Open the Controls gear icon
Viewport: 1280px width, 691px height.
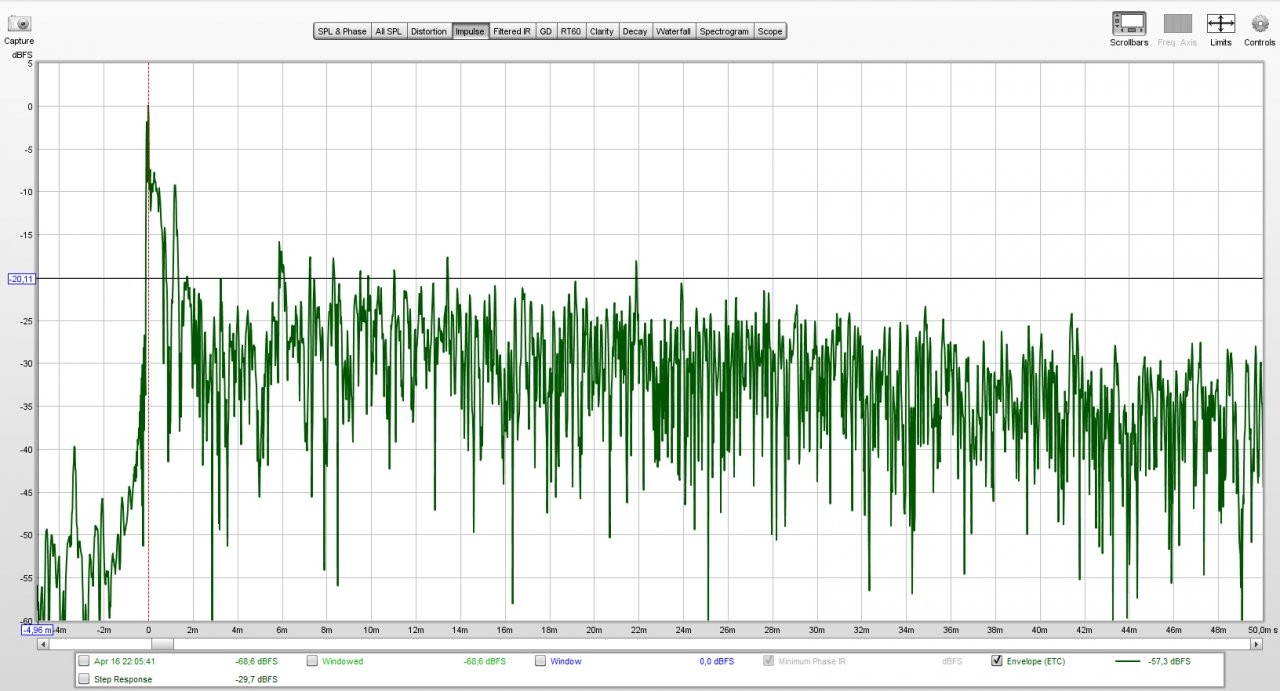coord(1259,23)
